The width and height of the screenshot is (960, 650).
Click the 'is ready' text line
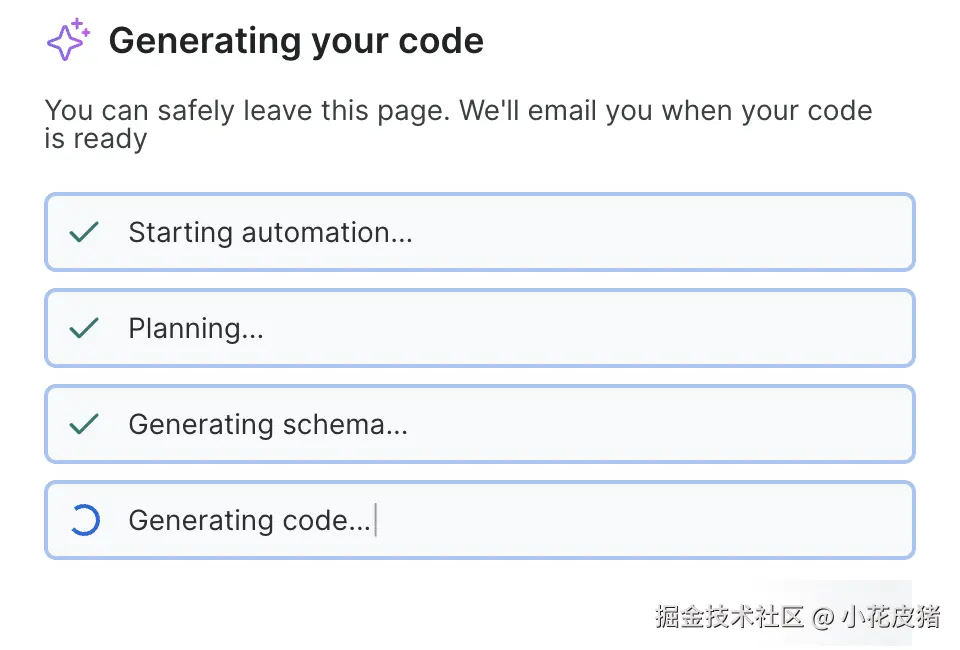(96, 139)
